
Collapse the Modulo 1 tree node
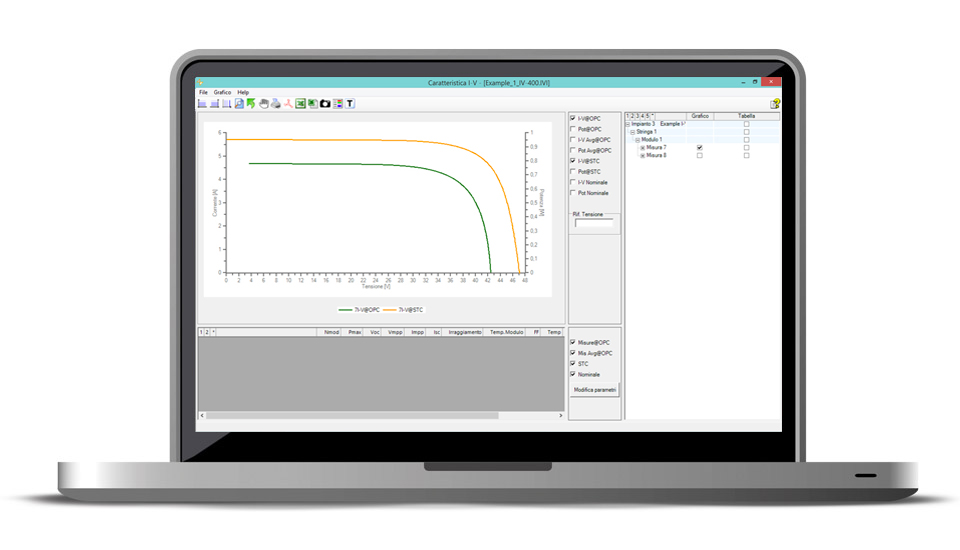637,140
